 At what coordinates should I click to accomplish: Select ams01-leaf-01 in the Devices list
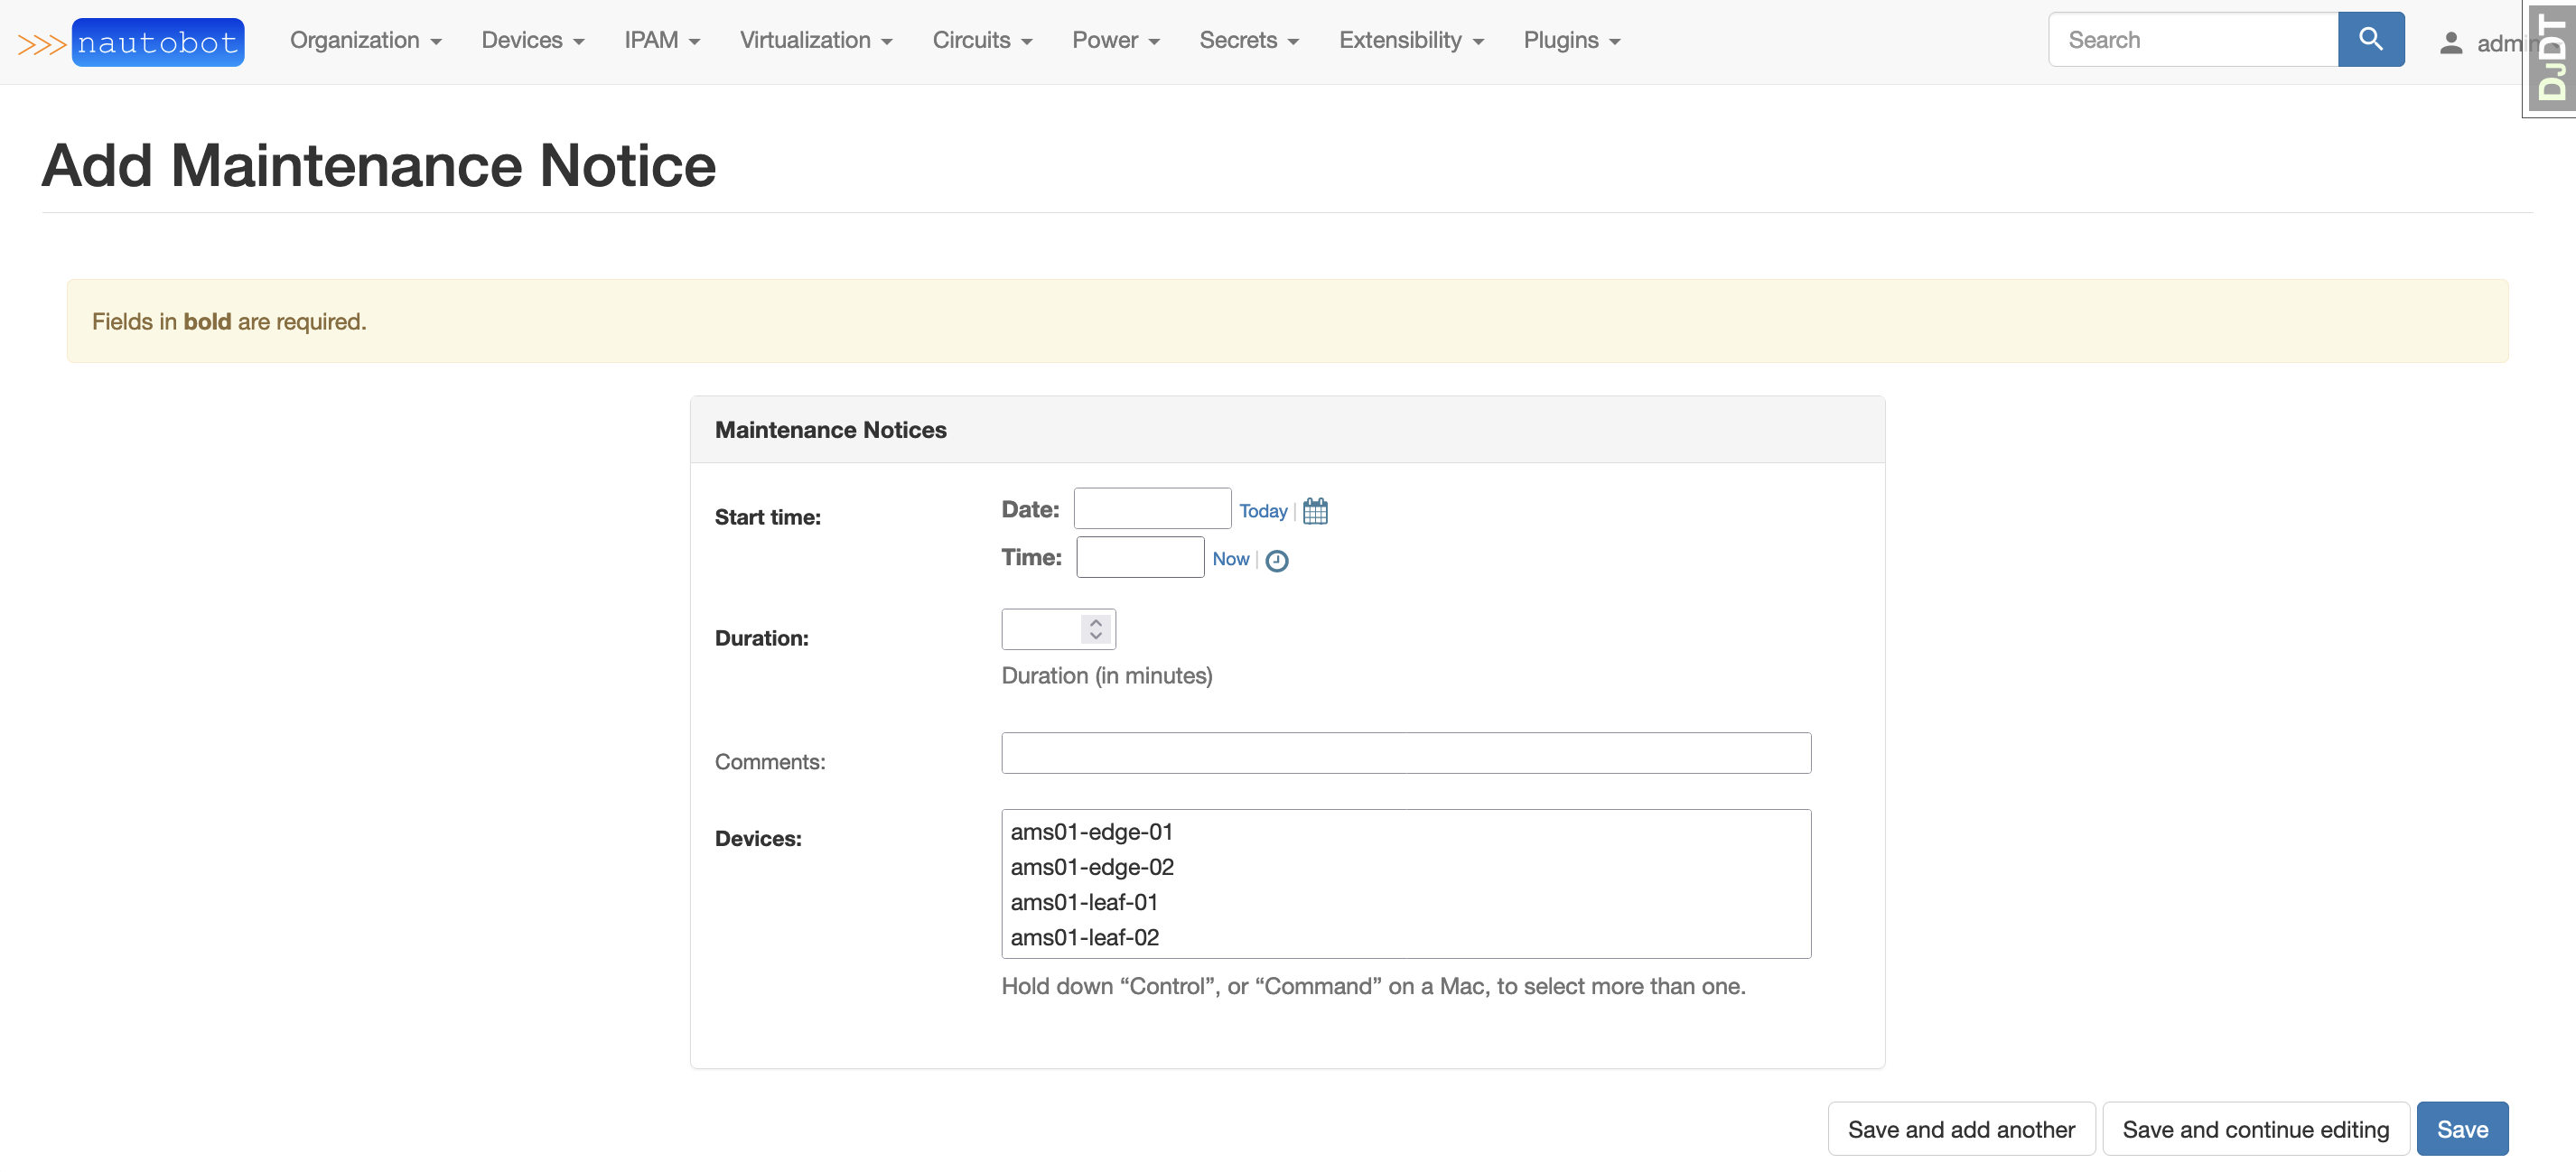(x=1083, y=901)
